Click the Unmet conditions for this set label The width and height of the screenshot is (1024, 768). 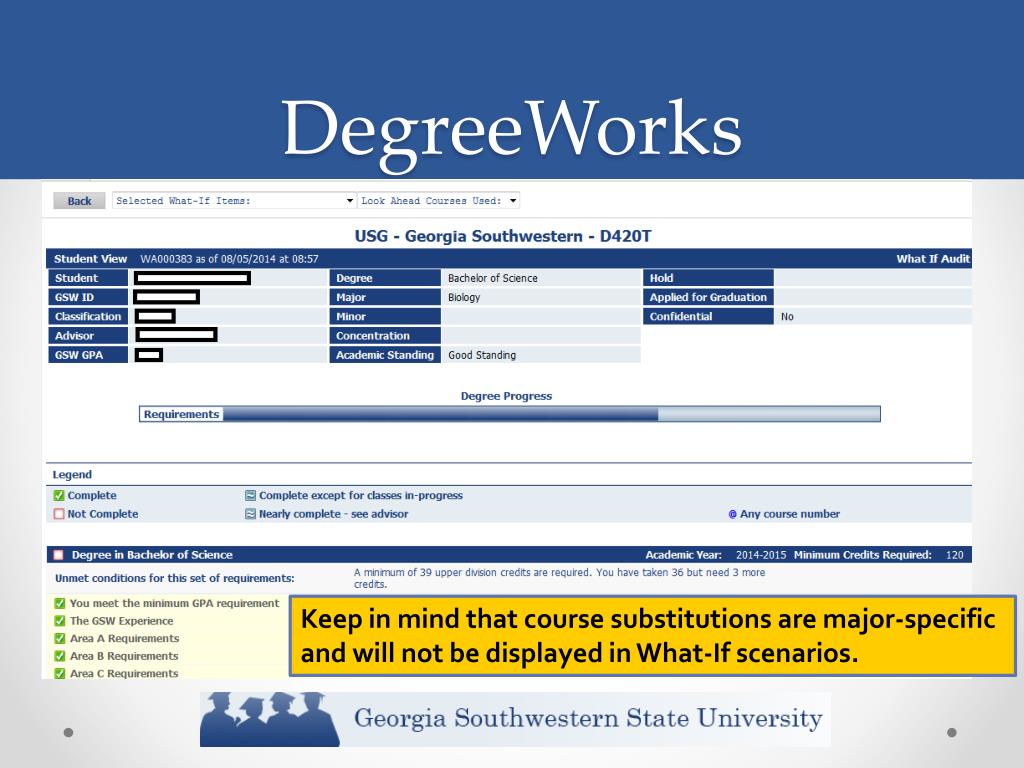(174, 578)
